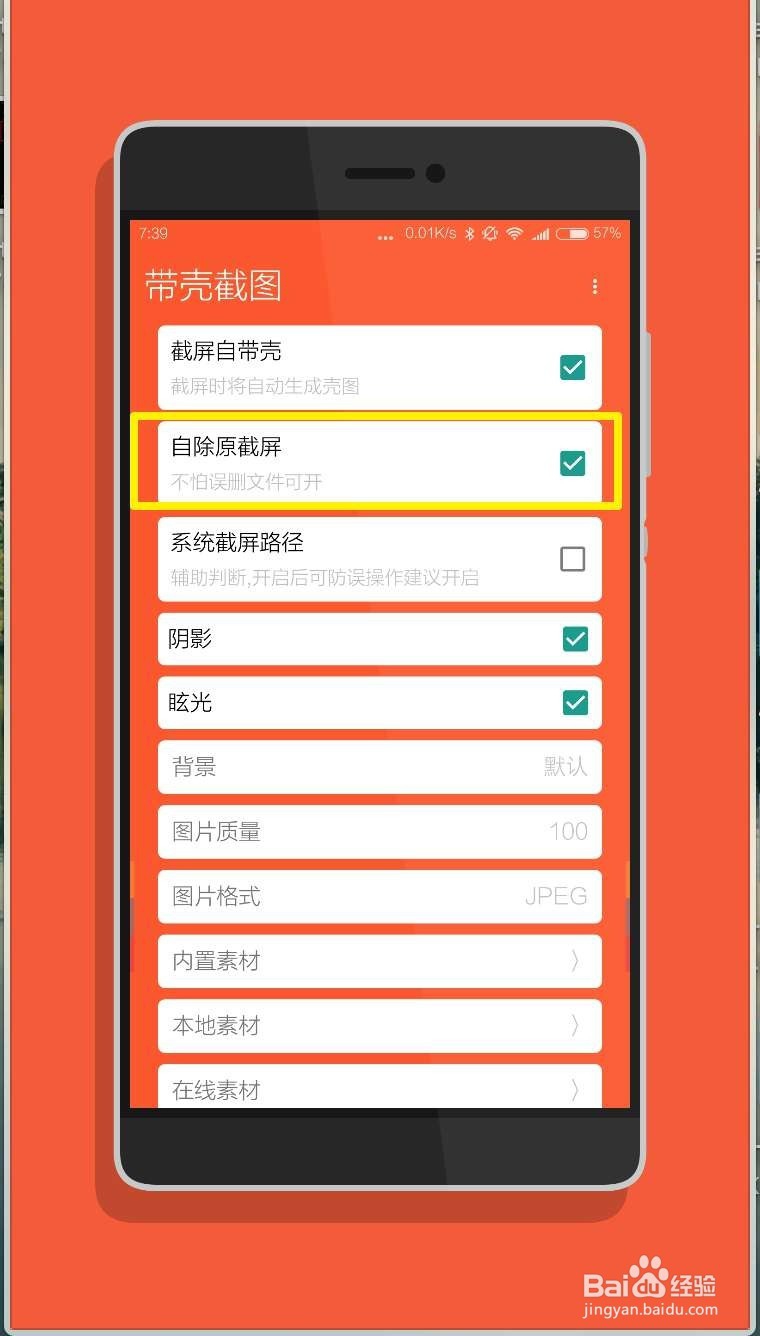Screen dimensions: 760x1336
Task: Change the 图片格式 JPEG option
Action: [380, 896]
